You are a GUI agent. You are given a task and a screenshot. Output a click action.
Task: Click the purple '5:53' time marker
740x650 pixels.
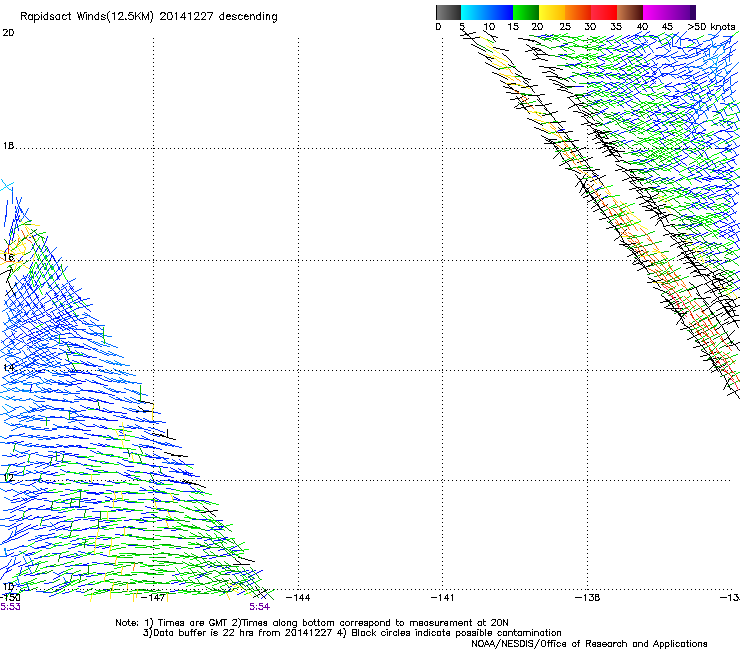click(10, 607)
